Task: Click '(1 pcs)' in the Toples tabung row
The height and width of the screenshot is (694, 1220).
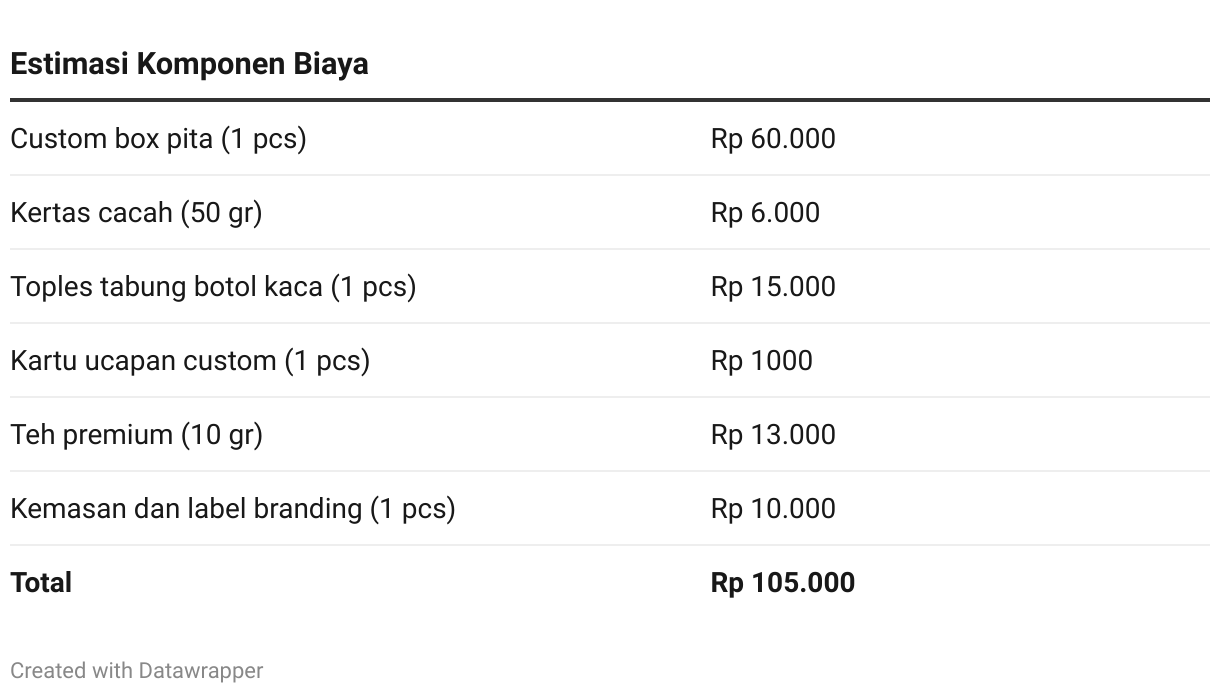Action: pos(373,286)
